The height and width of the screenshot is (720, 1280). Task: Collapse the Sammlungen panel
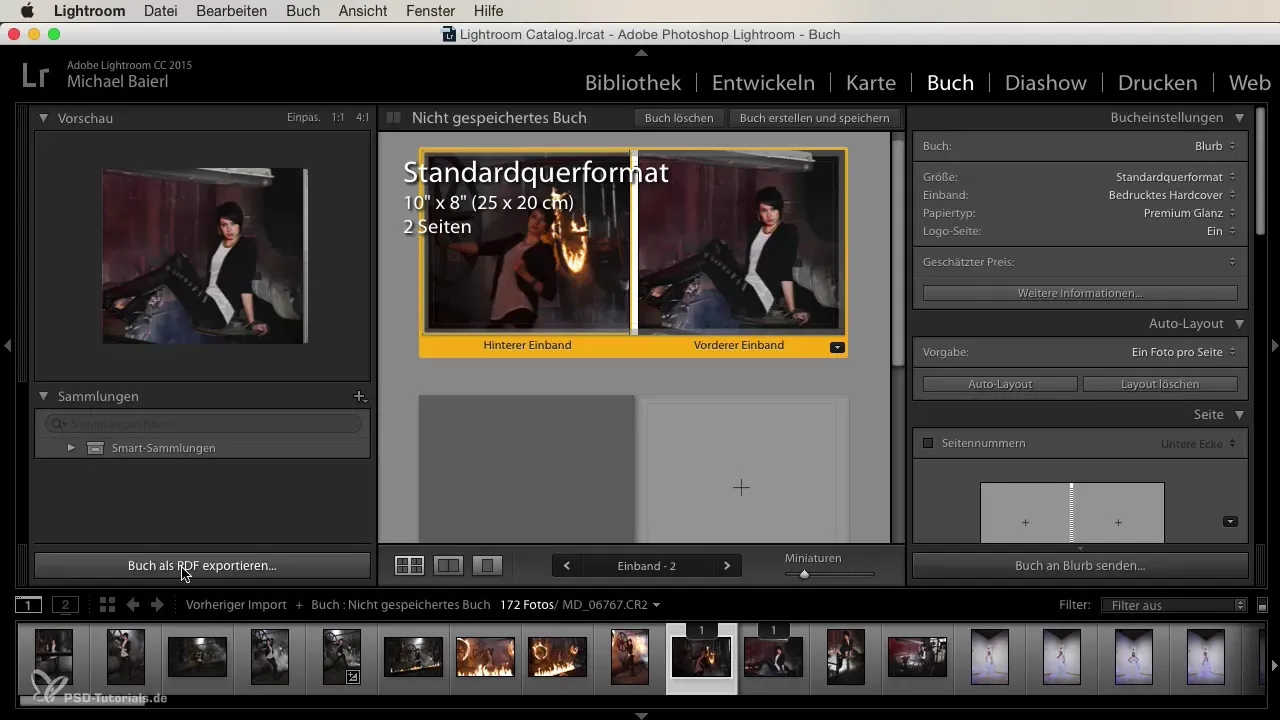[43, 397]
